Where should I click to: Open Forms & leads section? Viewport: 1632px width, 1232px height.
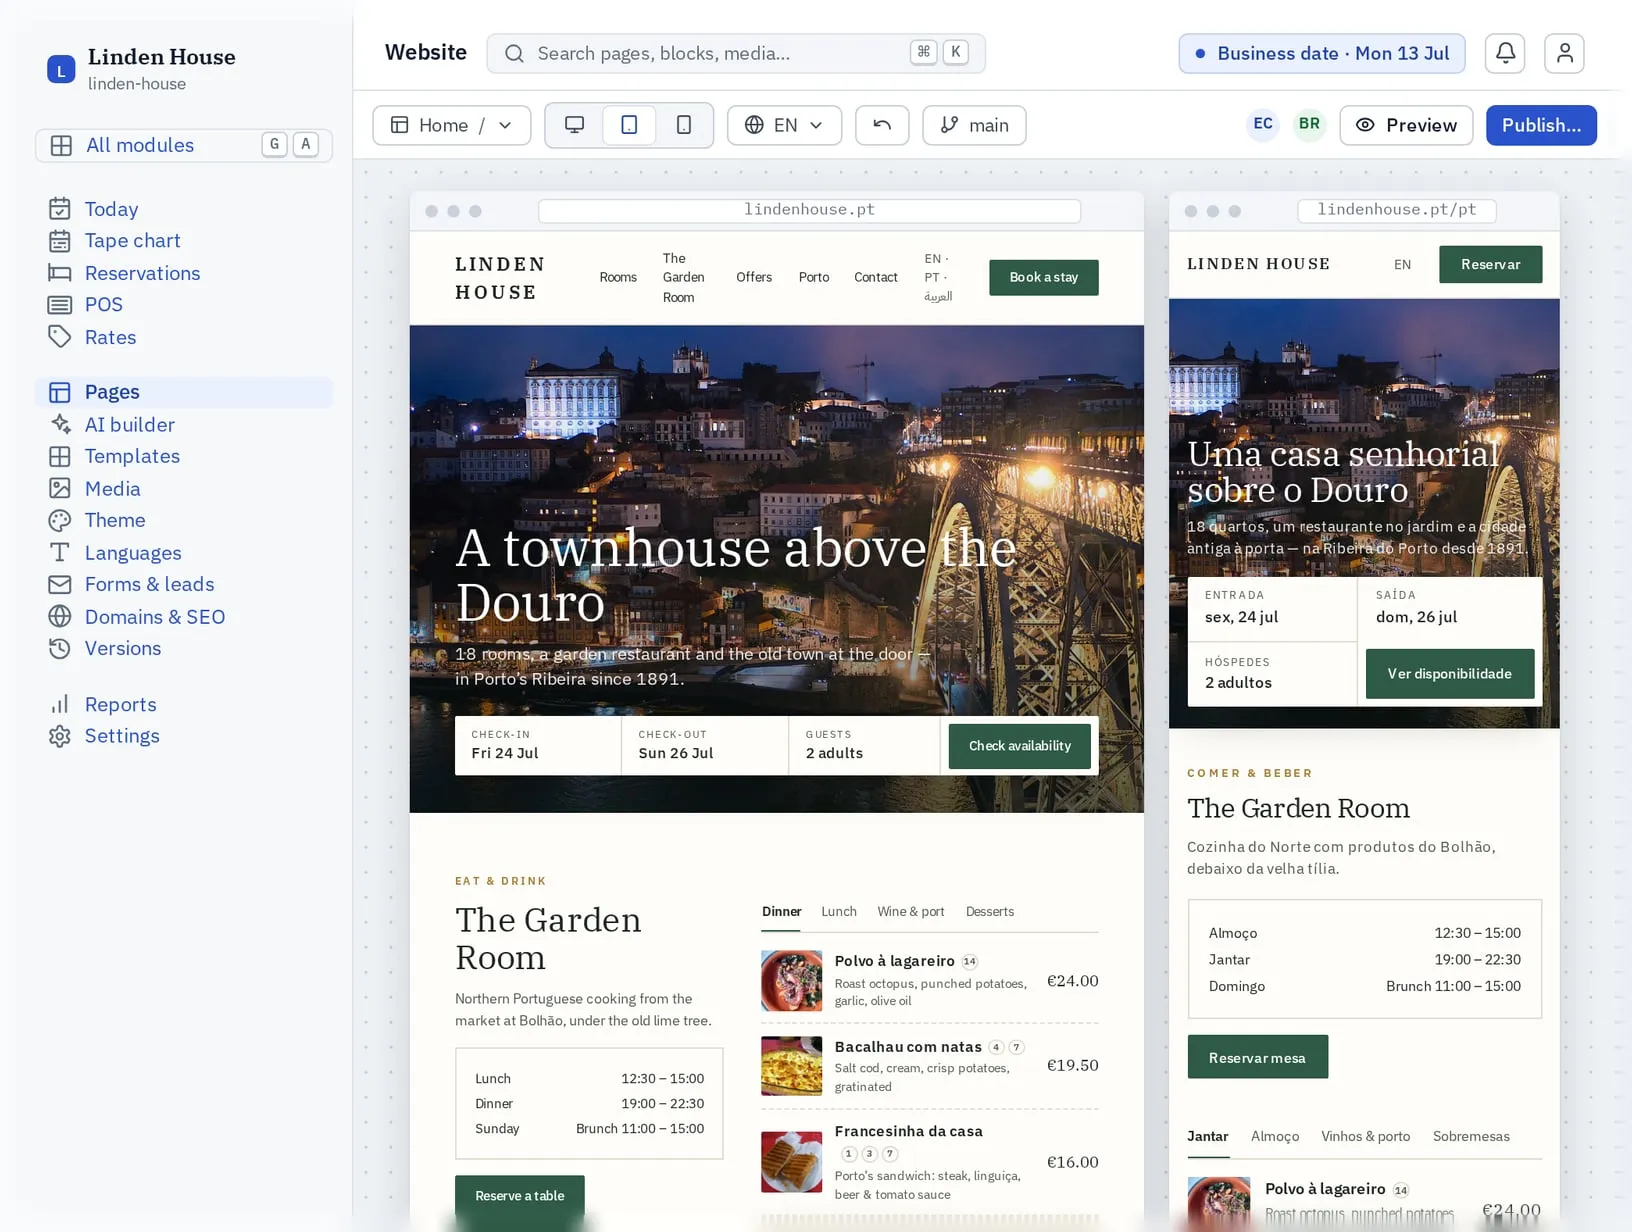pos(184,584)
